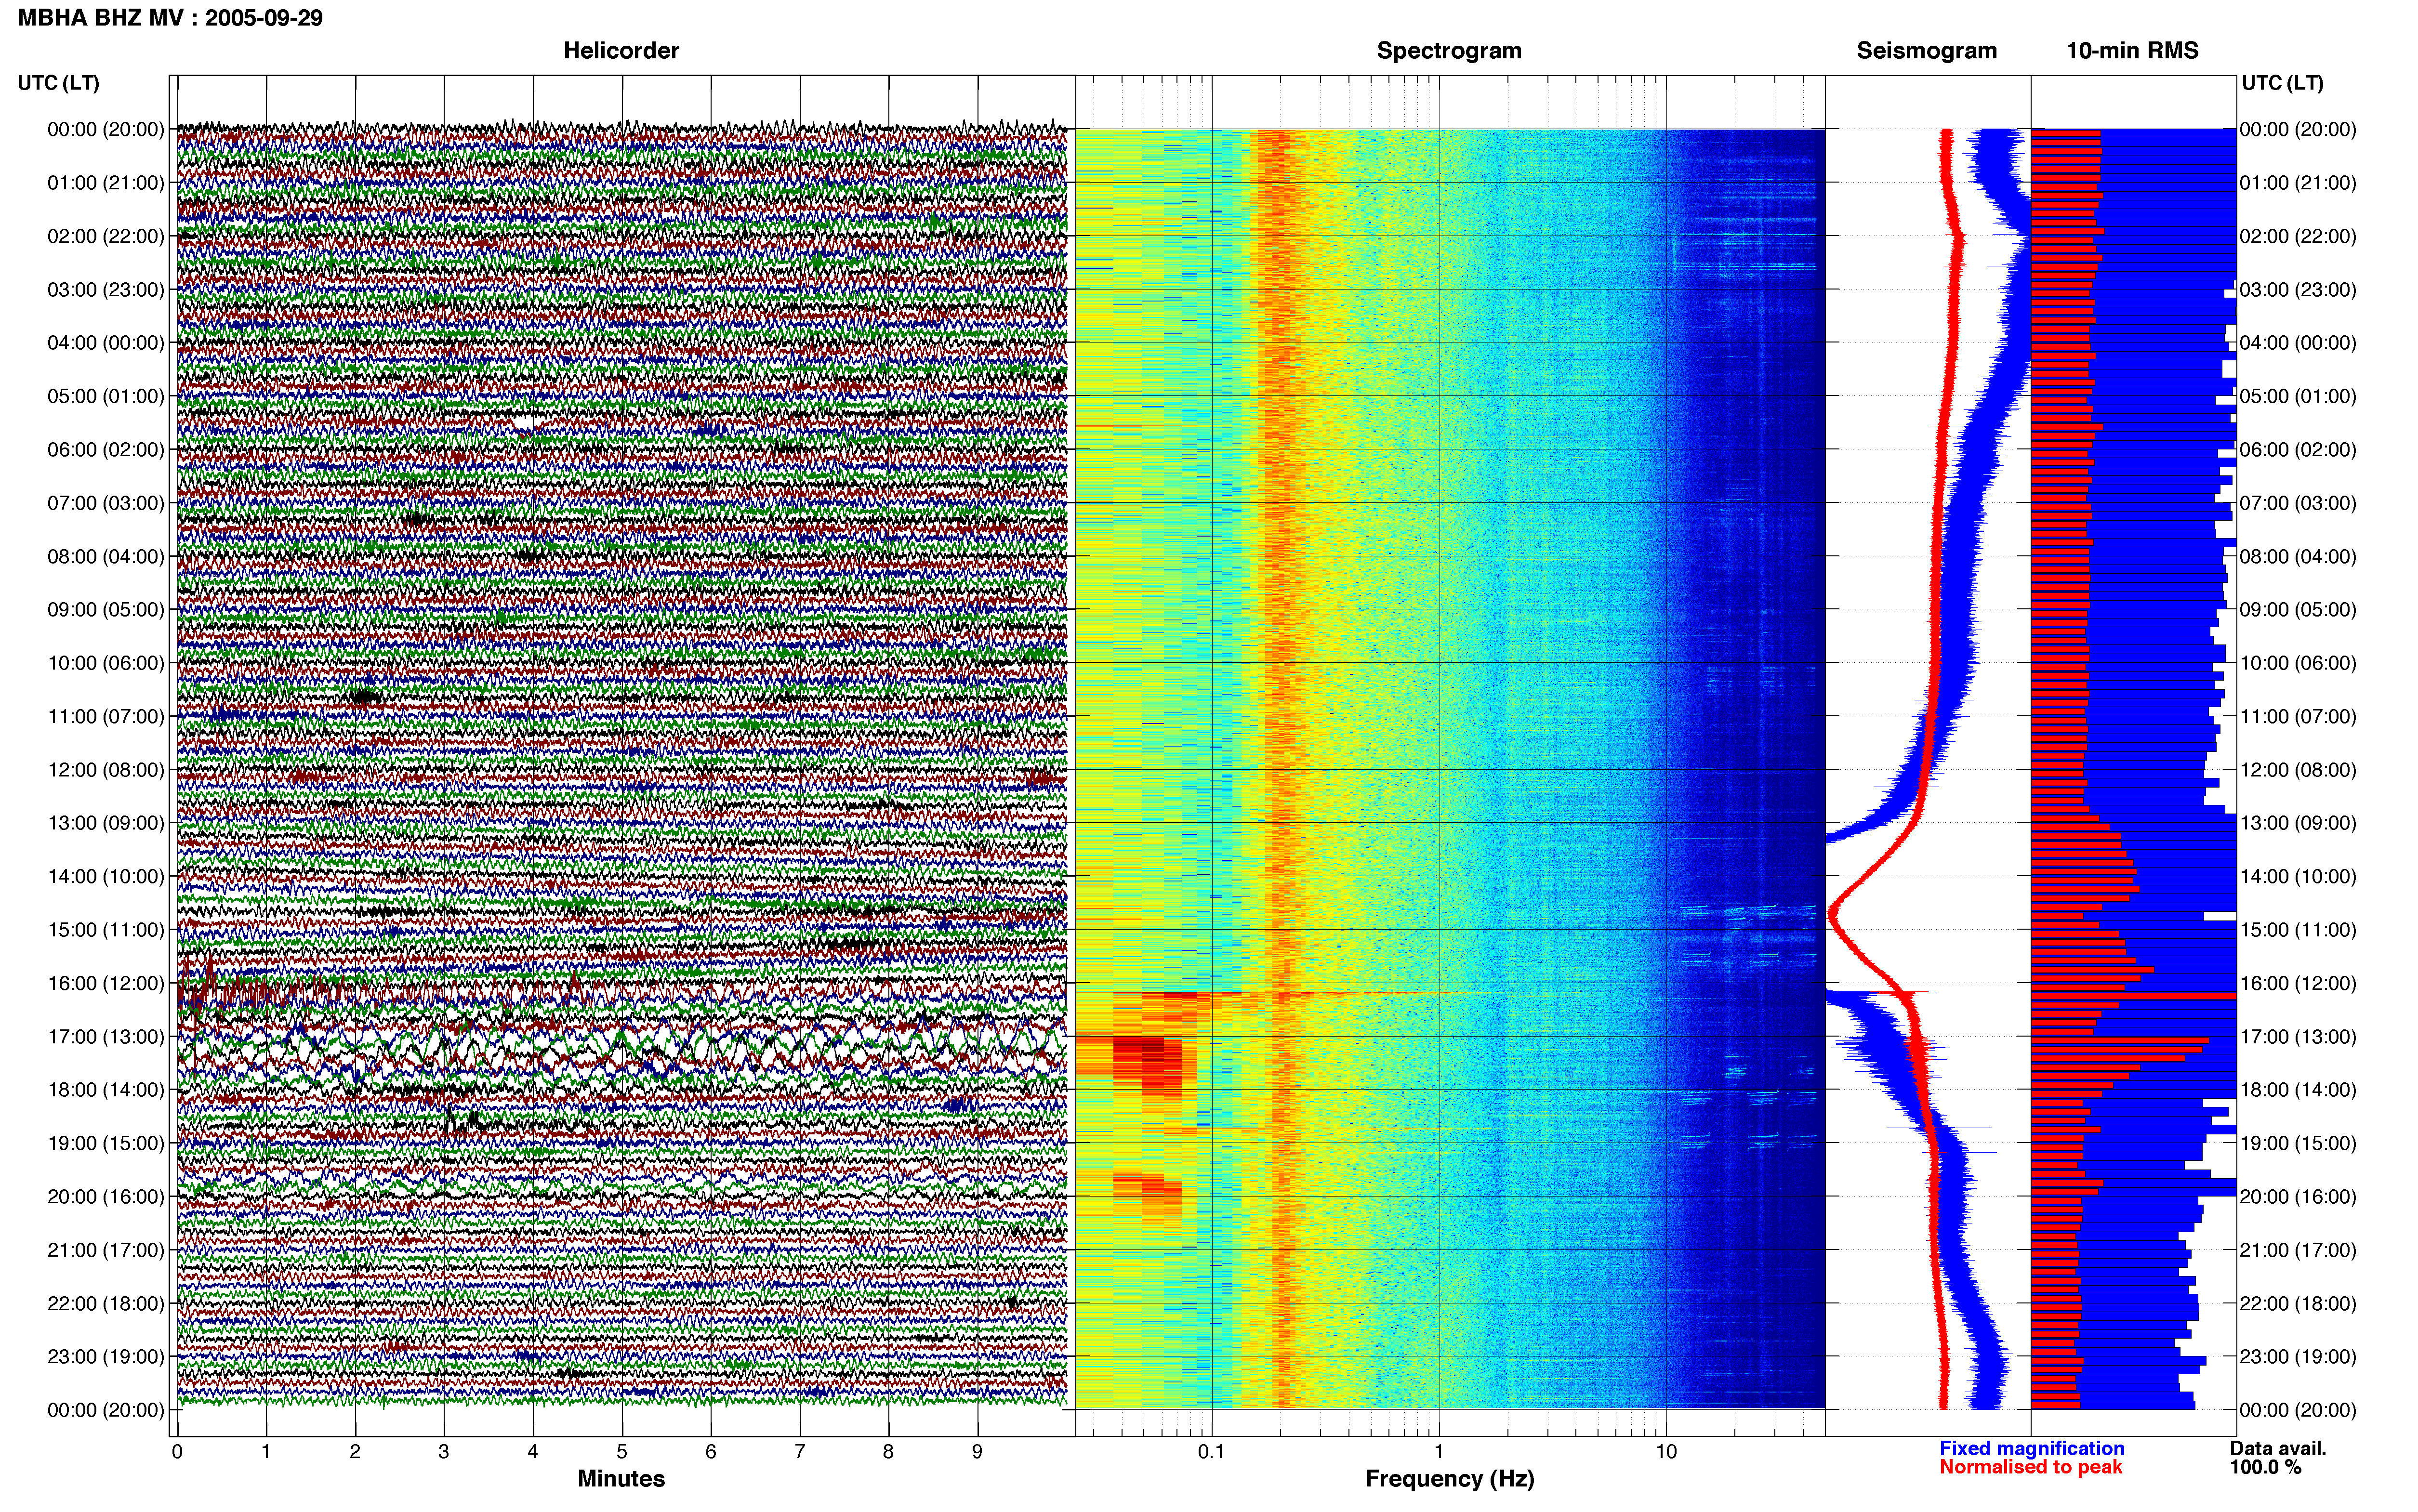This screenshot has width=2418, height=1512.
Task: Click right-side time label 13:00 (09:00)
Action: click(x=2298, y=823)
